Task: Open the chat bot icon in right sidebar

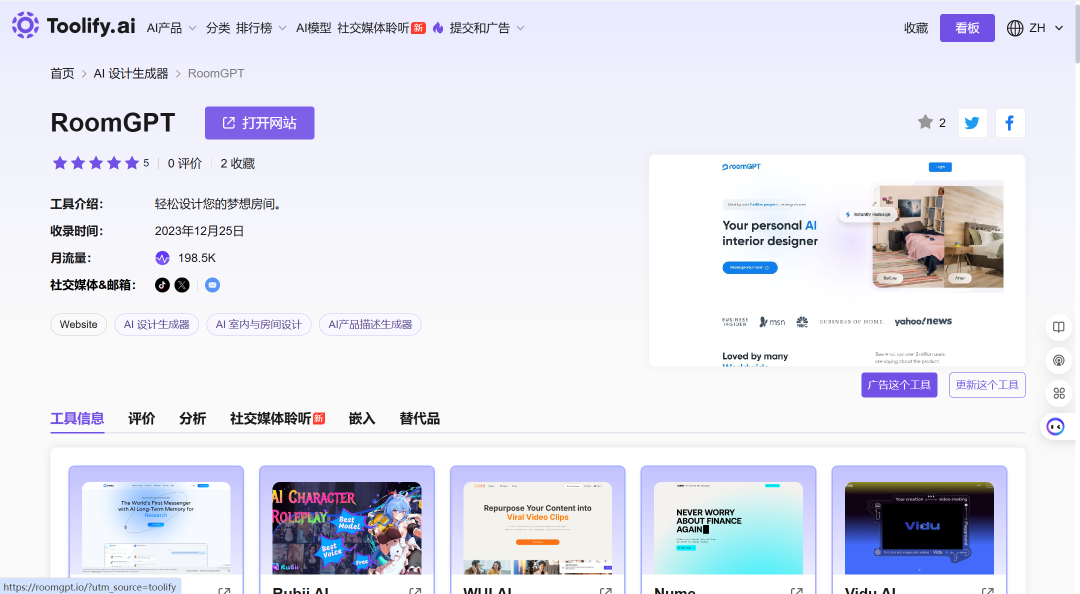Action: pyautogui.click(x=1055, y=427)
